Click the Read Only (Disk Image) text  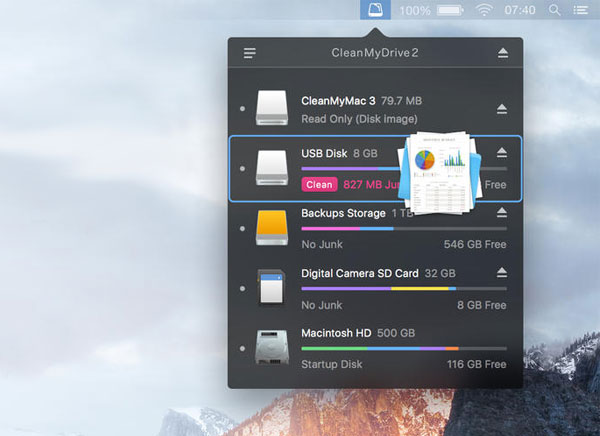coord(359,119)
